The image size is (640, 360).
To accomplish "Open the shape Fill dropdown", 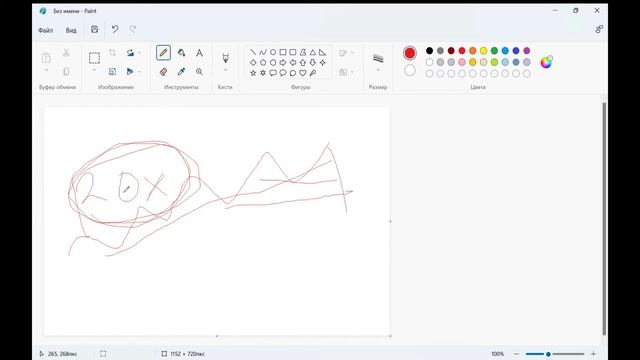I will coord(352,72).
